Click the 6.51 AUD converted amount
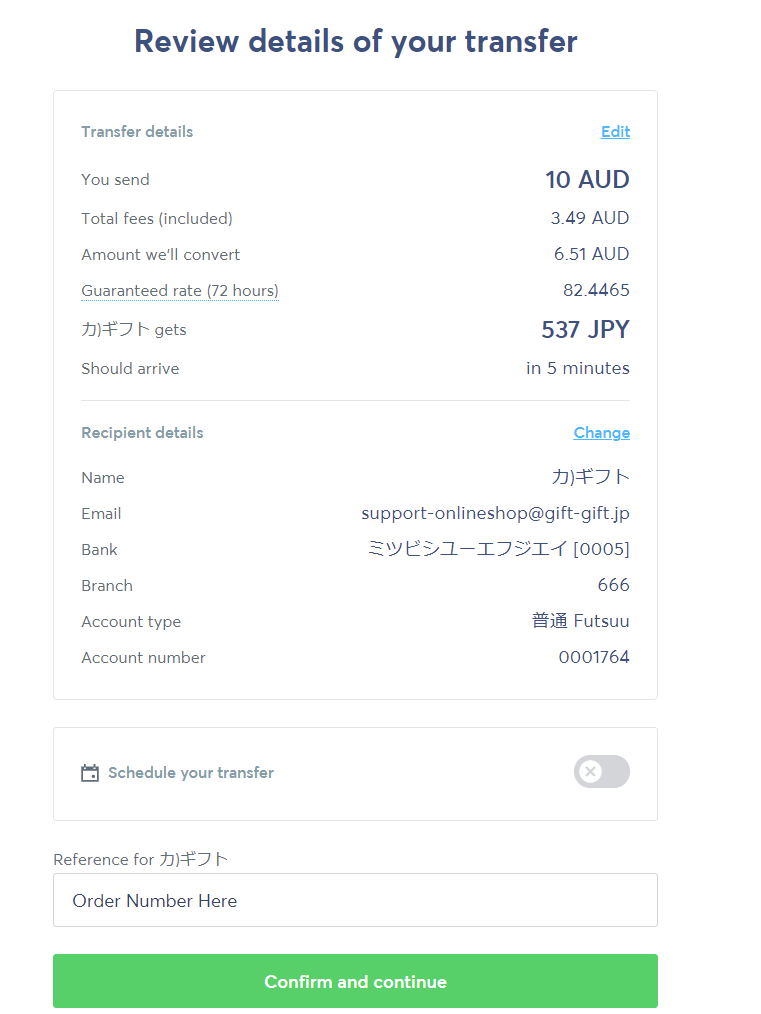This screenshot has width=761, height=1014. (591, 255)
